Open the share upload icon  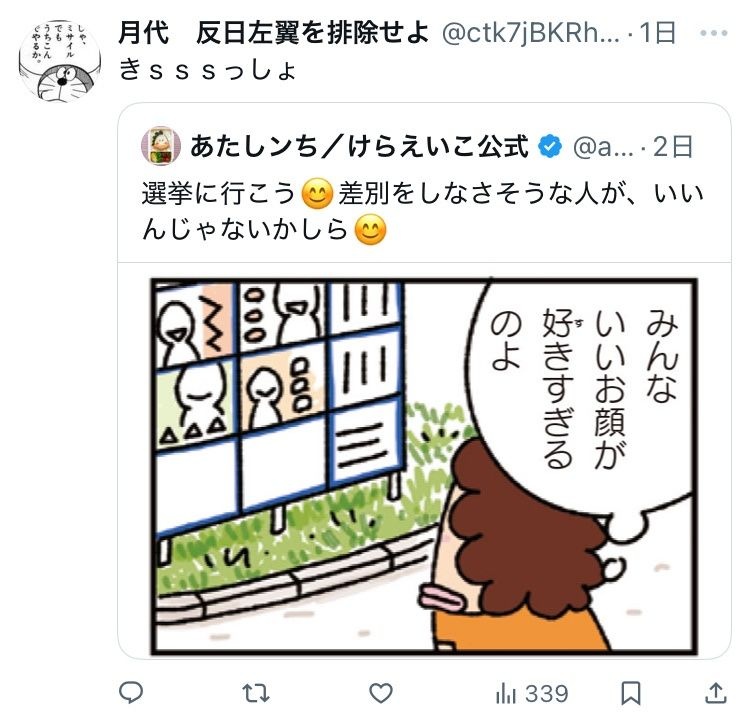pyautogui.click(x=716, y=693)
